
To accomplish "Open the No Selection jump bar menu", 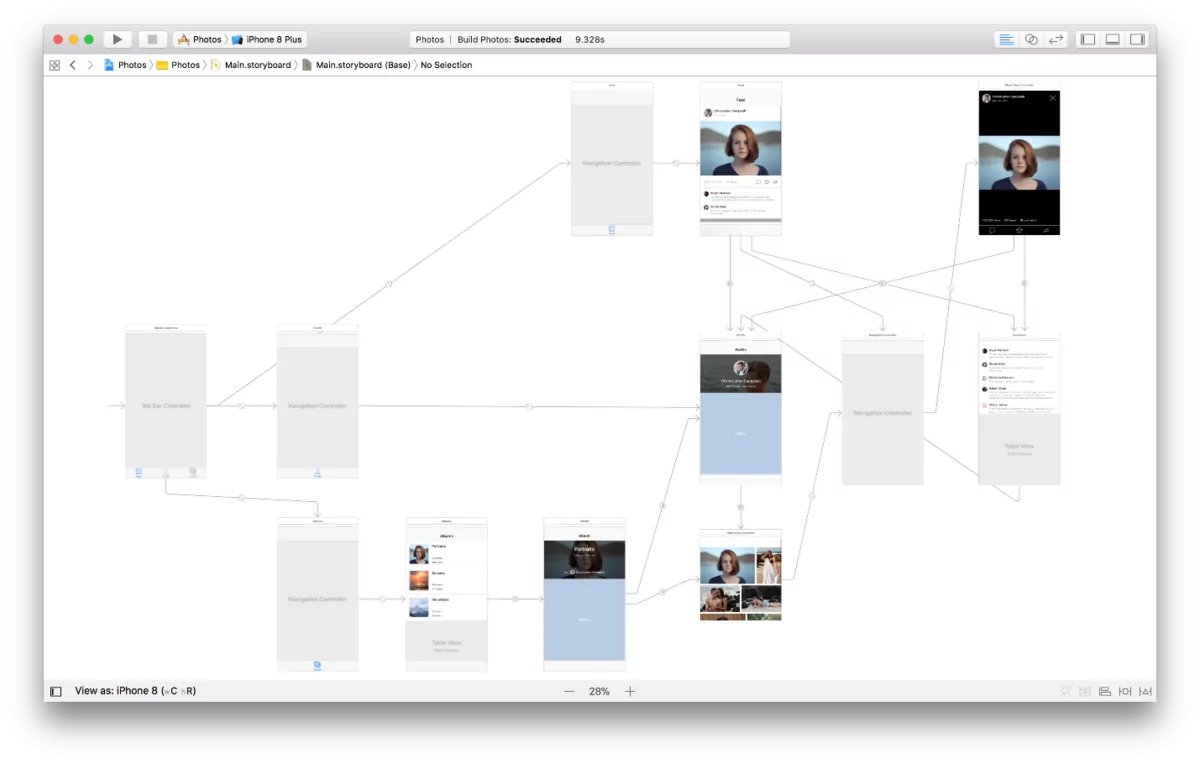I will point(446,65).
